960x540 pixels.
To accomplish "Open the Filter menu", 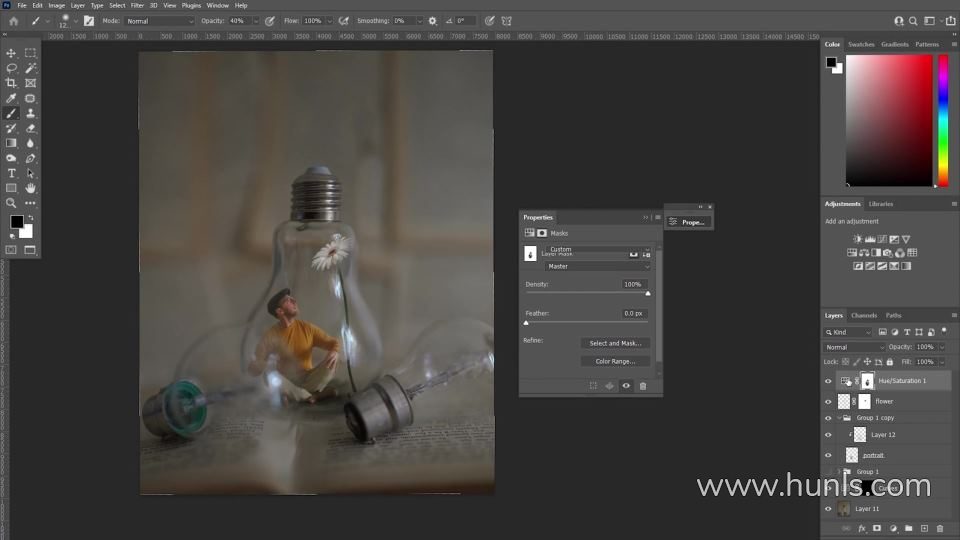I will pos(137,5).
